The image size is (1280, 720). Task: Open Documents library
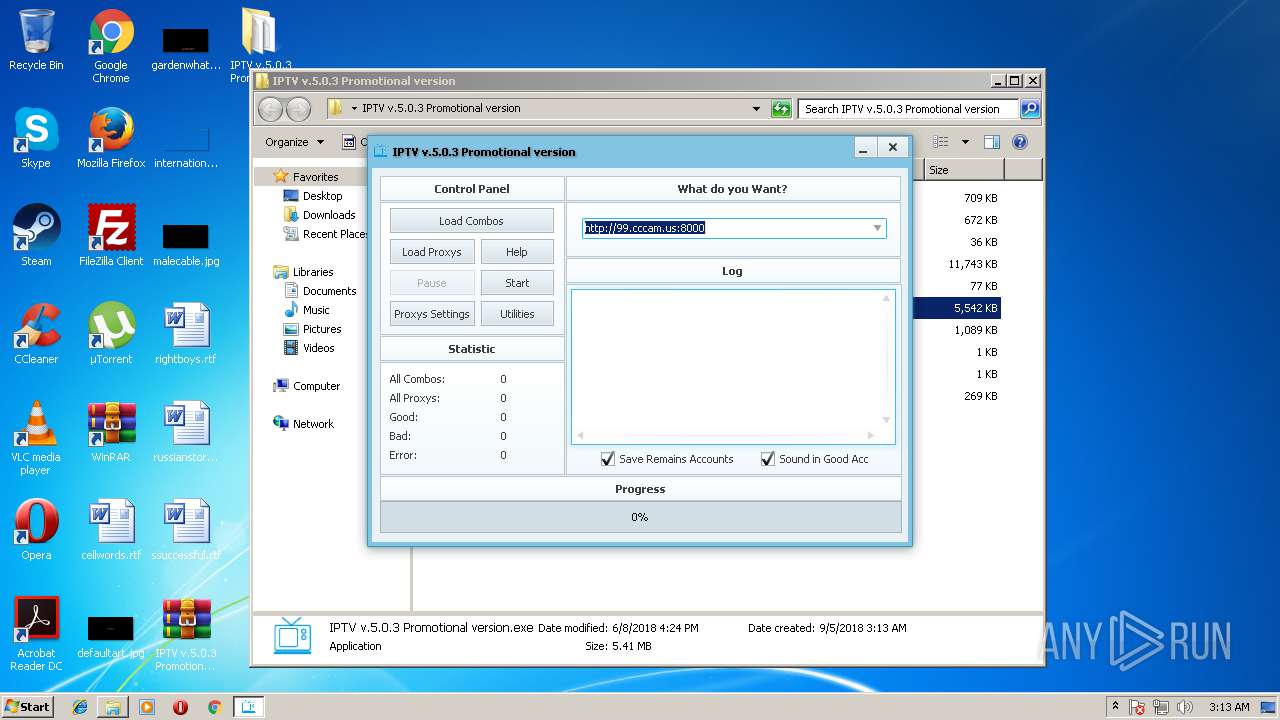[x=329, y=291]
